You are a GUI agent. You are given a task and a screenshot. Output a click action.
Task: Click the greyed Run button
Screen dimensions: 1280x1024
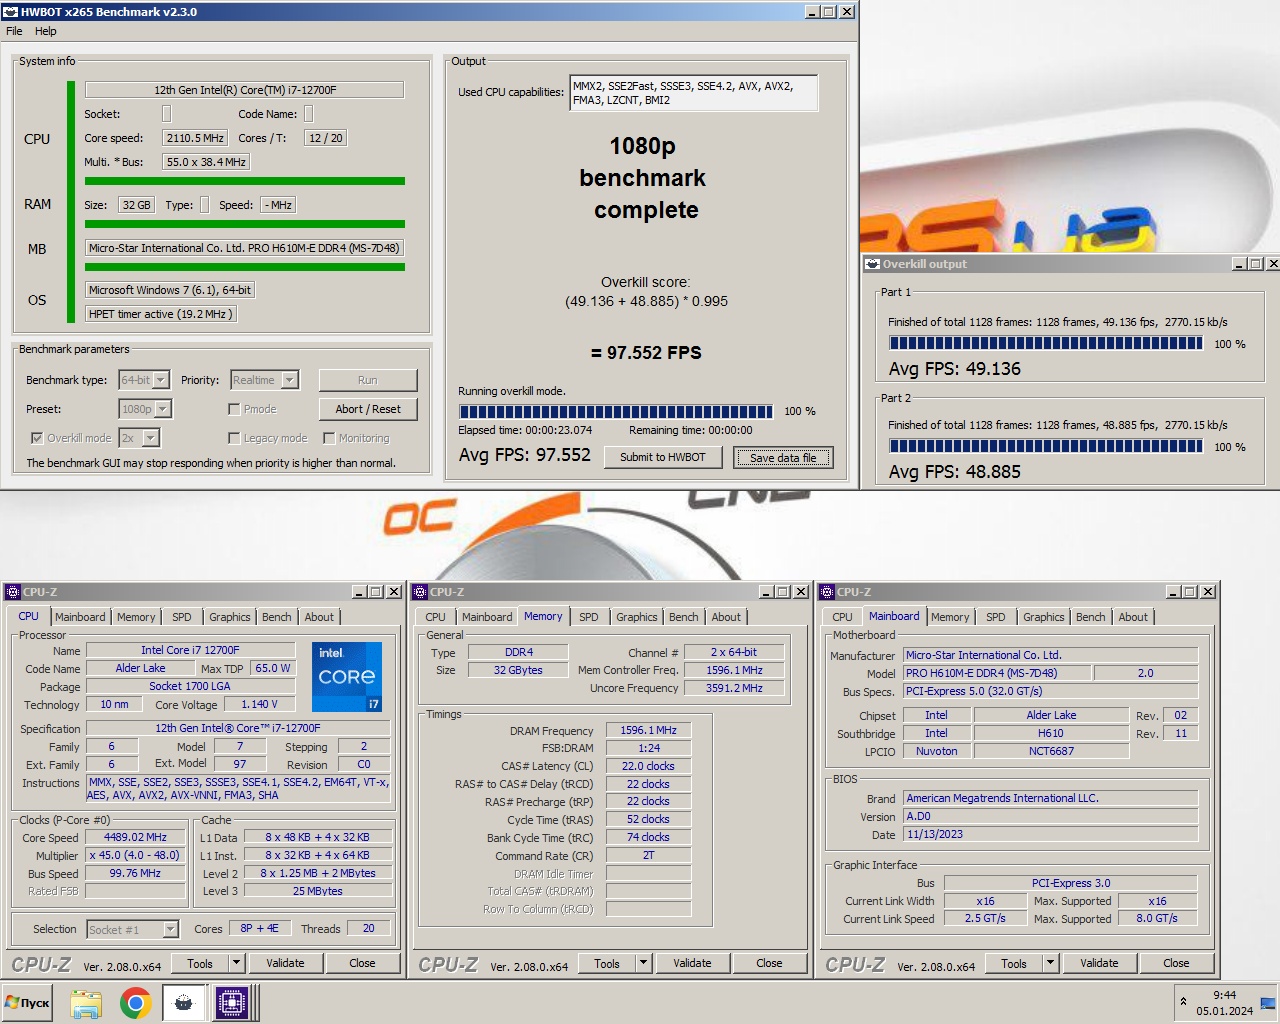[368, 380]
